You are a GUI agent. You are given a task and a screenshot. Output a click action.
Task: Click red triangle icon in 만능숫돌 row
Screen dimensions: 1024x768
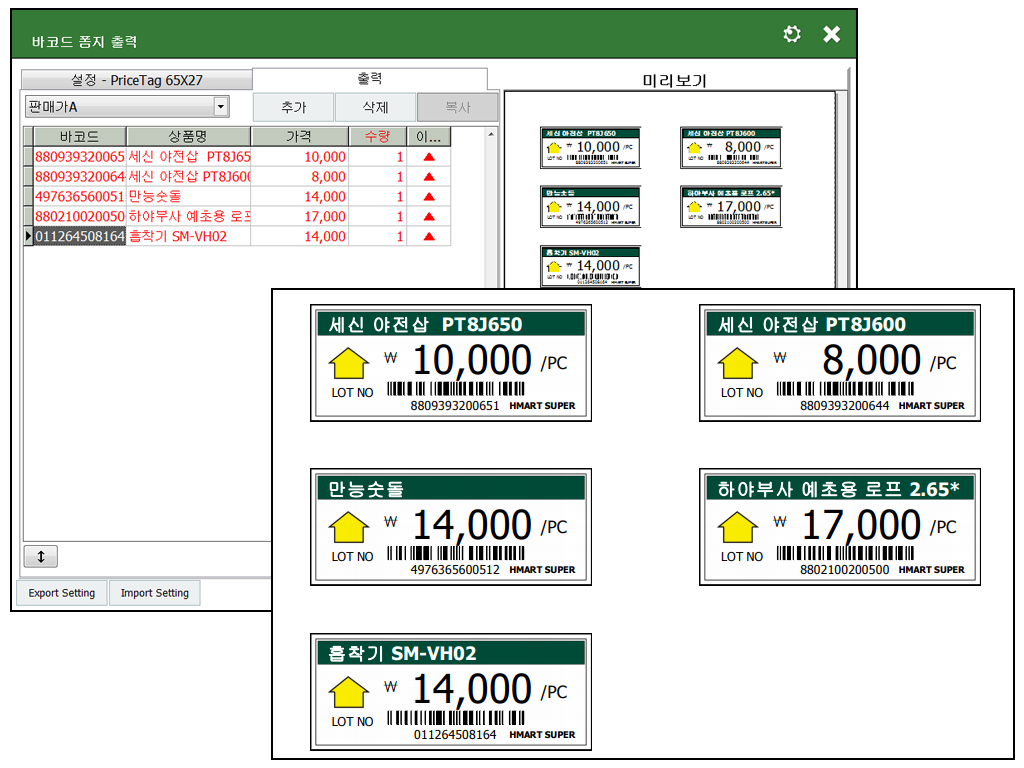(x=429, y=197)
